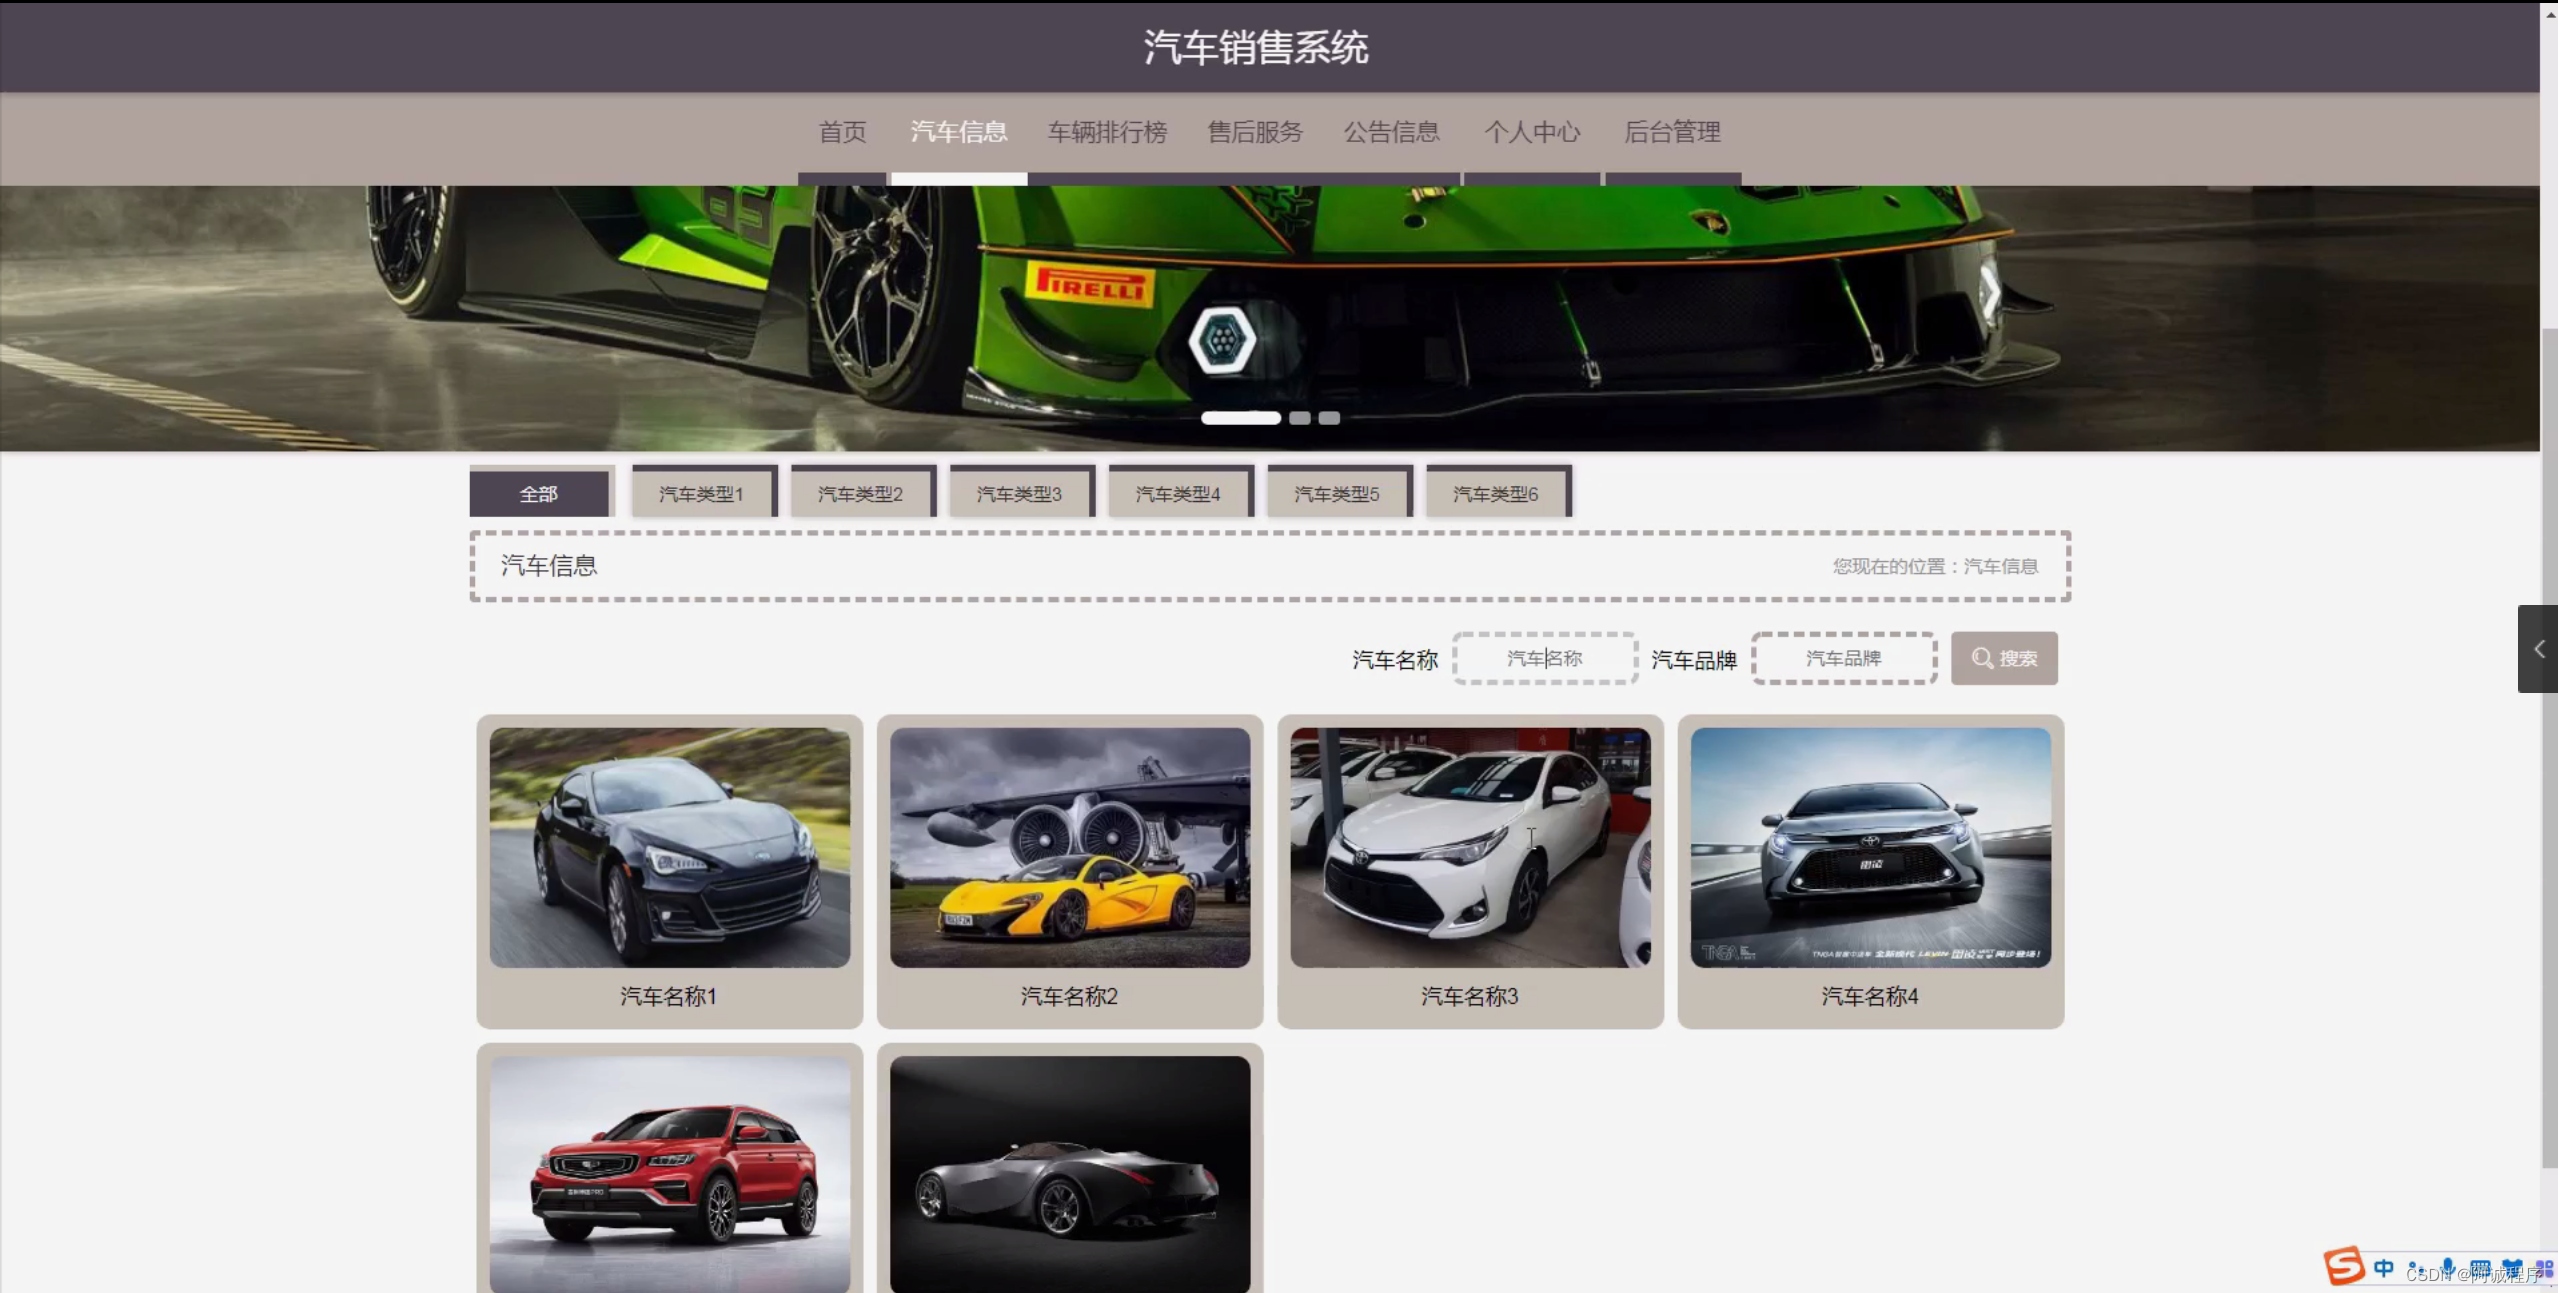Click the Sogou microphone voice input icon

(x=2448, y=1267)
